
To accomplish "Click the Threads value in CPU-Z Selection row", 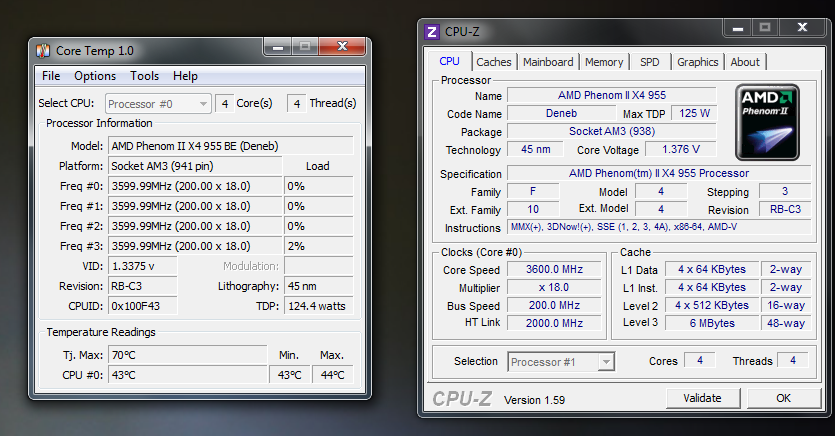I will click(793, 360).
